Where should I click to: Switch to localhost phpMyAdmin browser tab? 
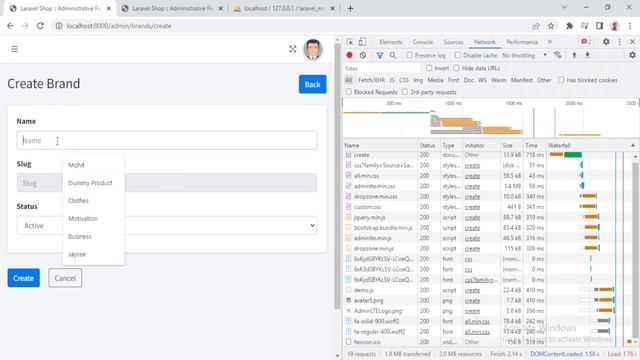[x=283, y=8]
